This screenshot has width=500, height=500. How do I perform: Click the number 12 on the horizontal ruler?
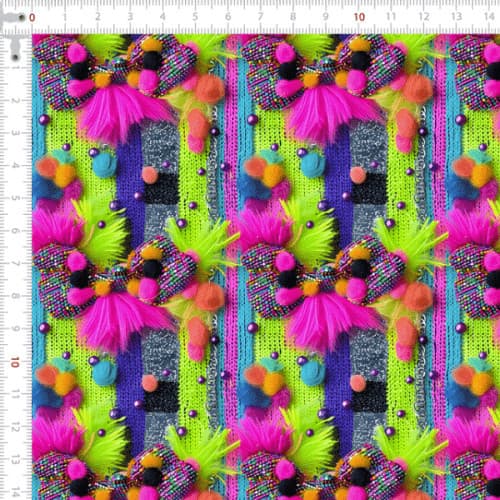424,16
